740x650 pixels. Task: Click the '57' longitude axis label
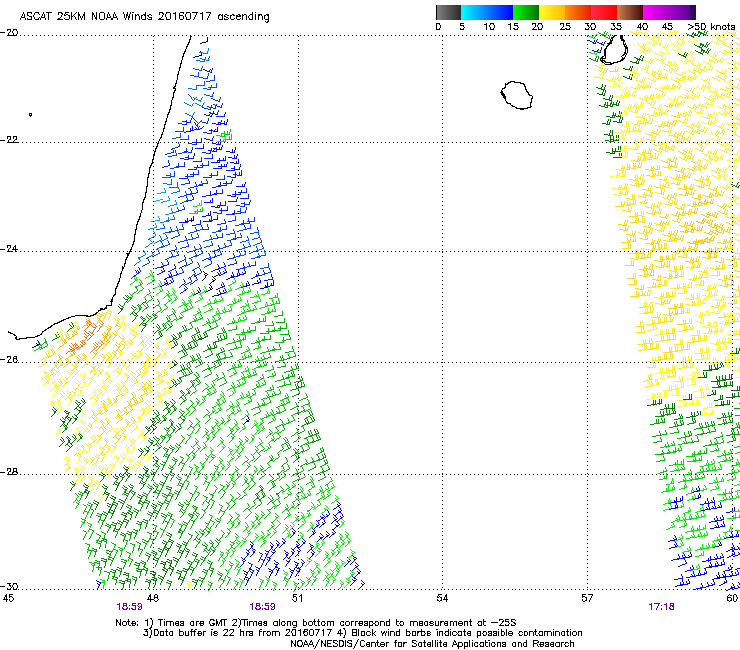click(587, 598)
